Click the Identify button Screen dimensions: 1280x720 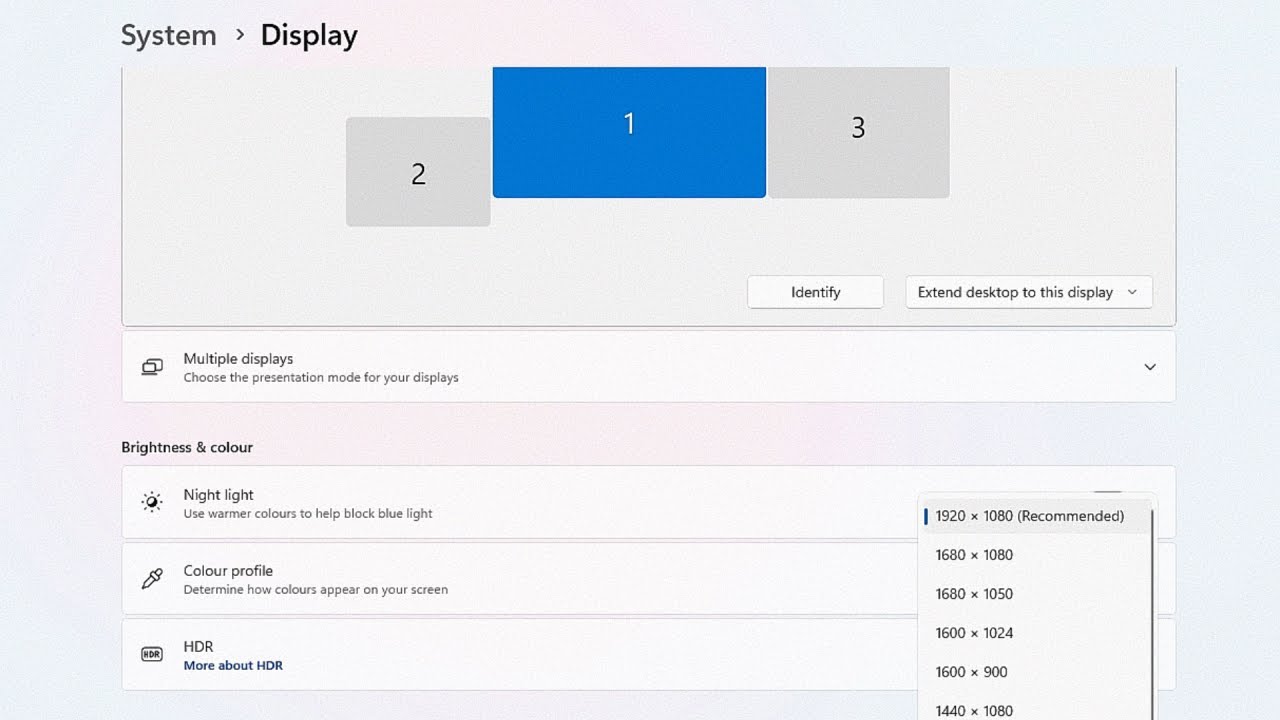815,292
